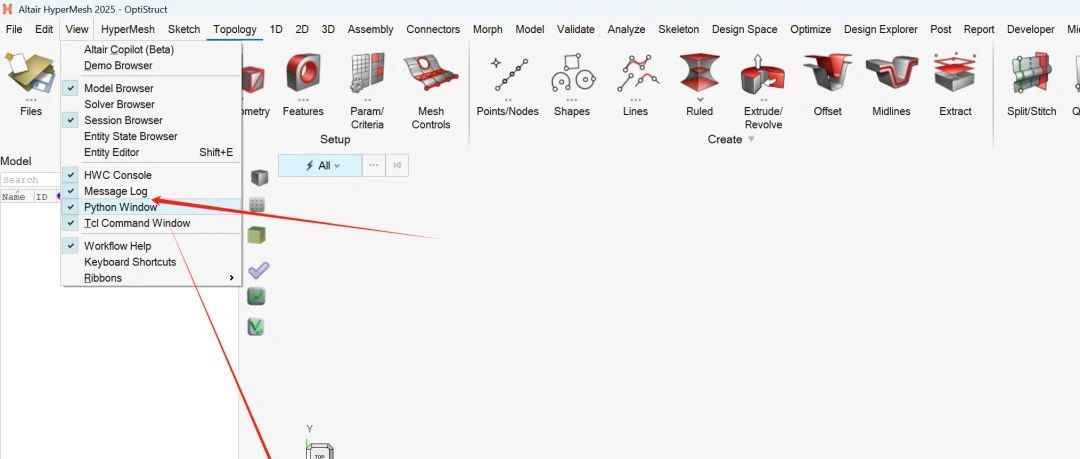This screenshot has width=1080, height=459.
Task: Open the selector options ellipsis
Action: (x=373, y=165)
